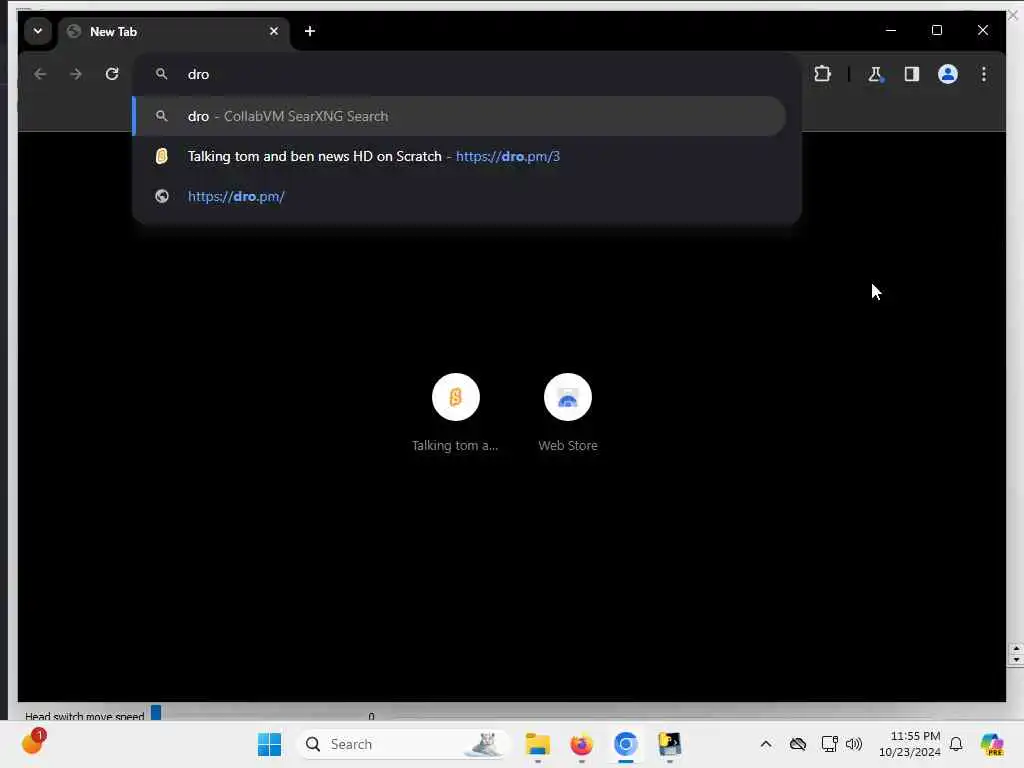This screenshot has height=768, width=1024.
Task: Launch the Copilot preview icon
Action: point(992,744)
